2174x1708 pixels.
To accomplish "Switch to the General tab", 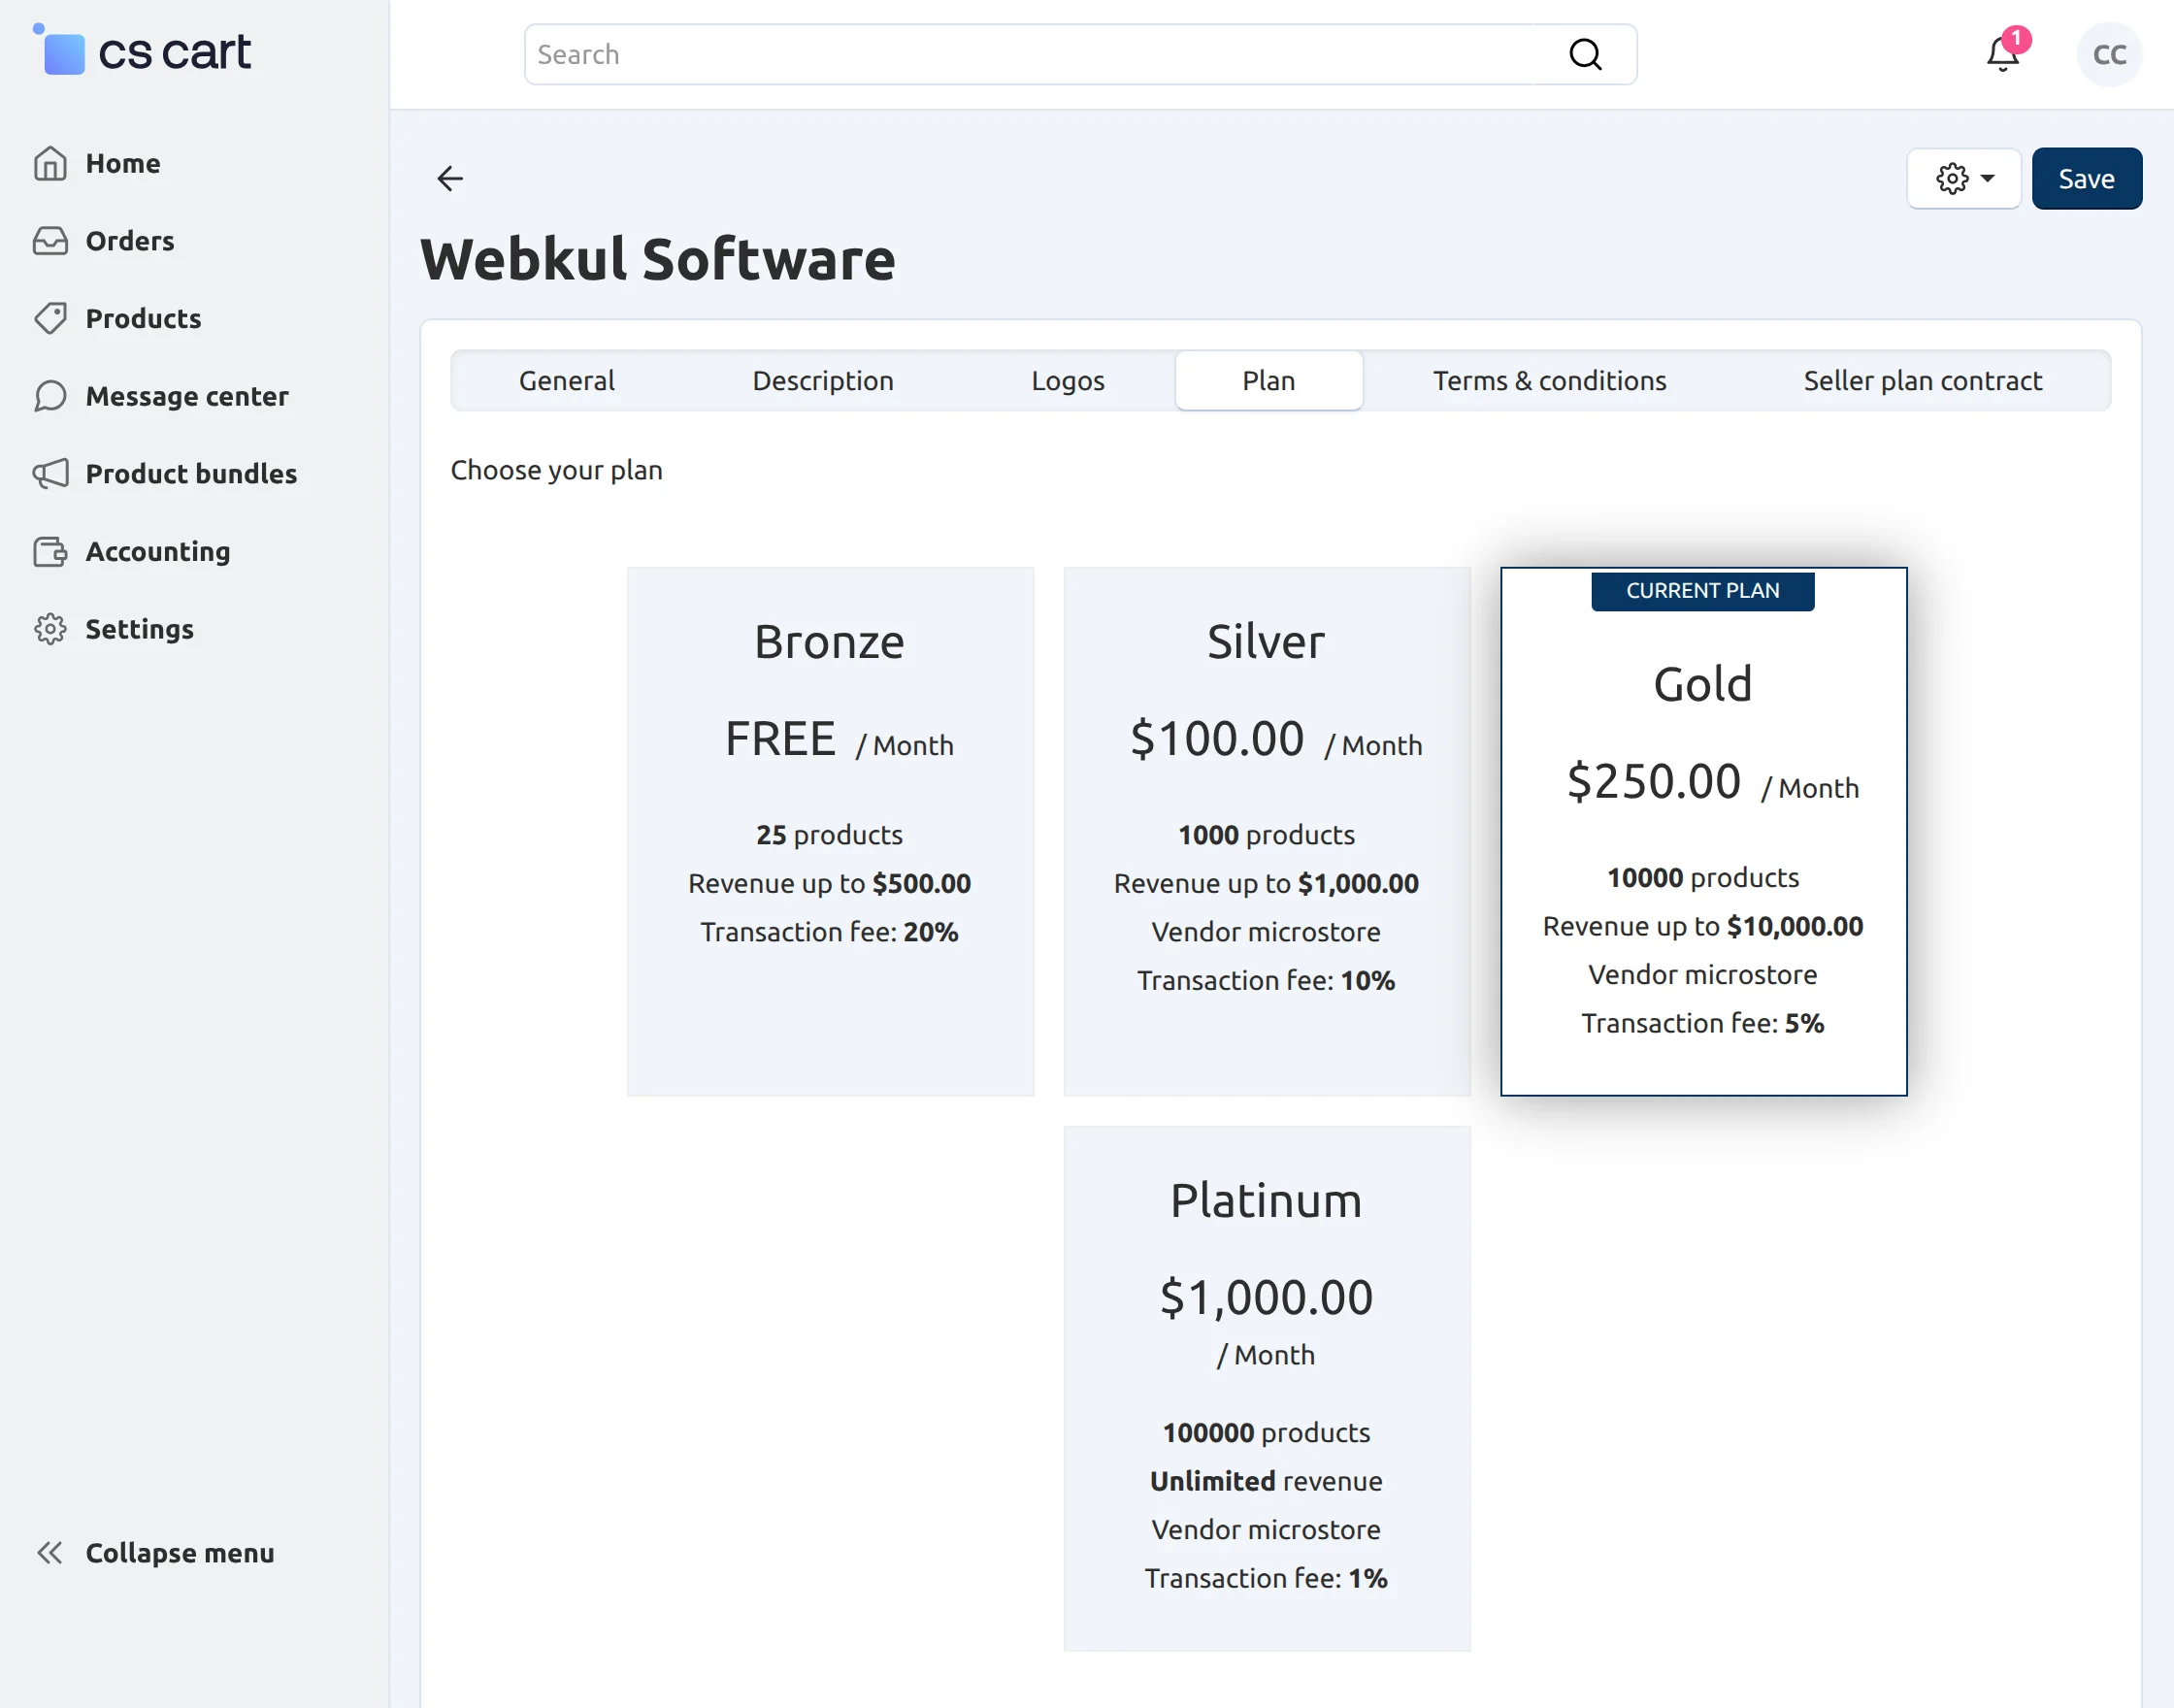I will pos(566,380).
